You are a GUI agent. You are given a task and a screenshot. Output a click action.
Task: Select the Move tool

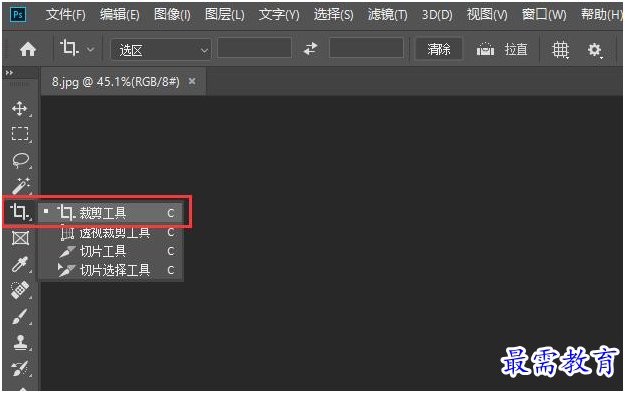click(x=20, y=108)
